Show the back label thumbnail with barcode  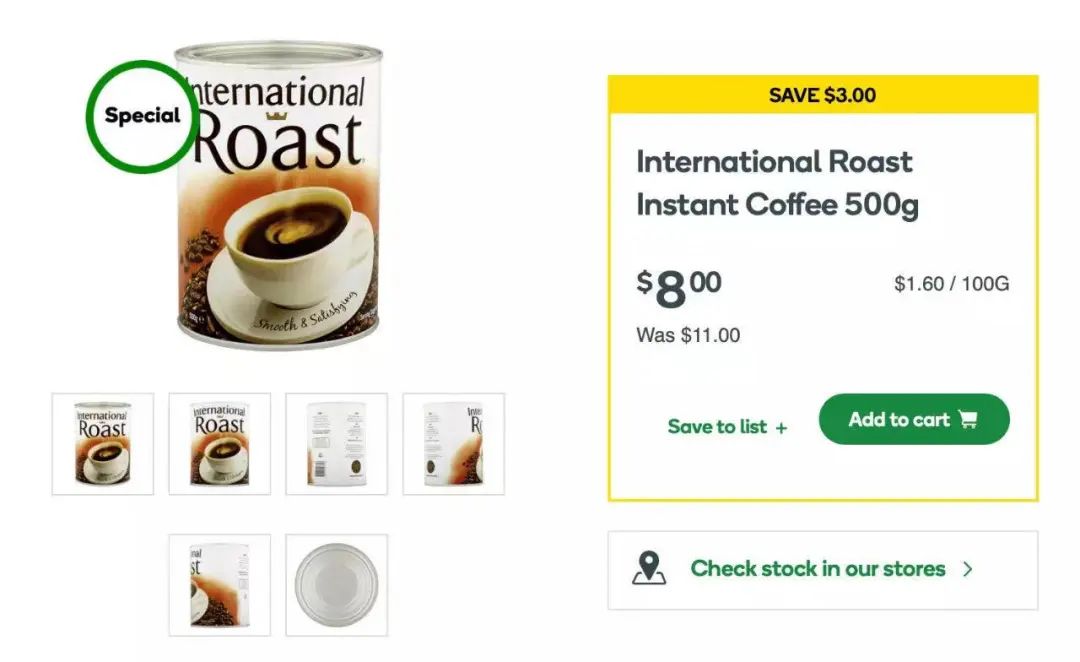coord(336,443)
